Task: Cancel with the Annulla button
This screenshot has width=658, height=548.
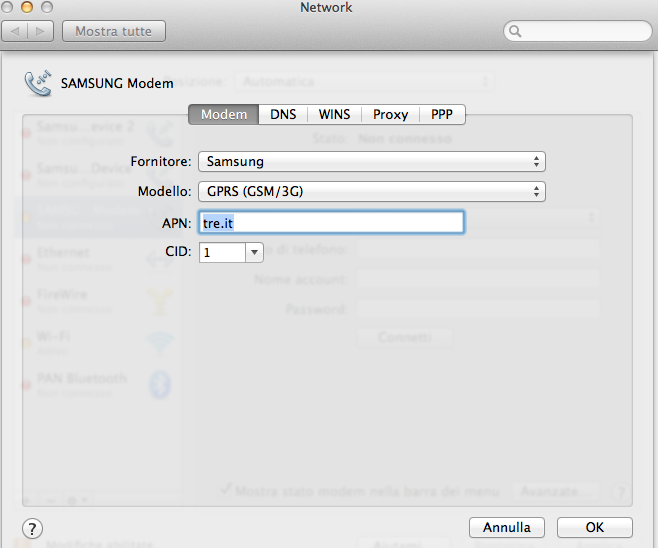Action: (x=507, y=527)
